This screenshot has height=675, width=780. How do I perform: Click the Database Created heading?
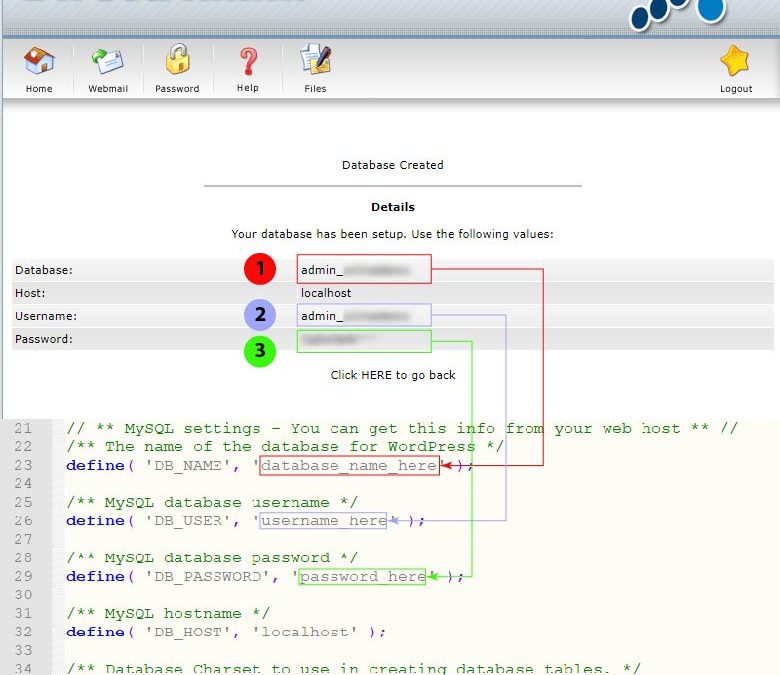pyautogui.click(x=393, y=165)
